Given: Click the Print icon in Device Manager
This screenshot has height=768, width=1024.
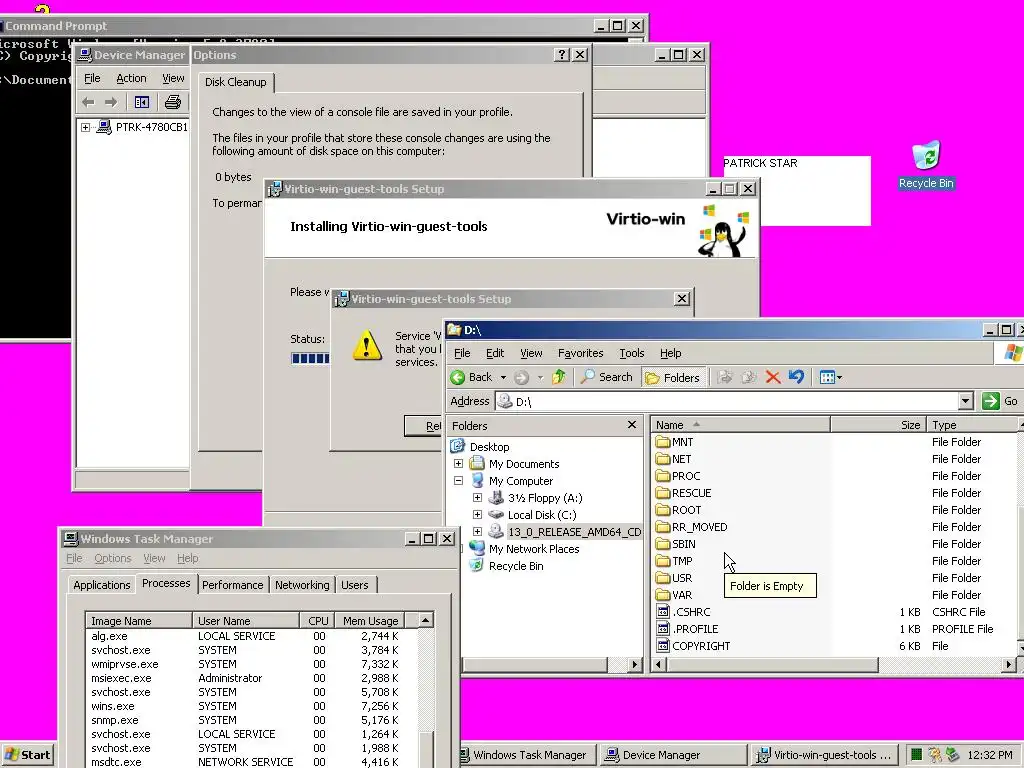Looking at the screenshot, I should pos(172,102).
